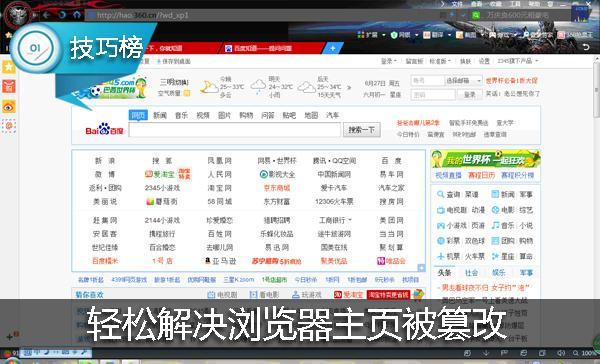Image resolution: width=600 pixels, height=364 pixels.
Task: Expand the 2345旗下产品 dropdown
Action: [x=517, y=61]
